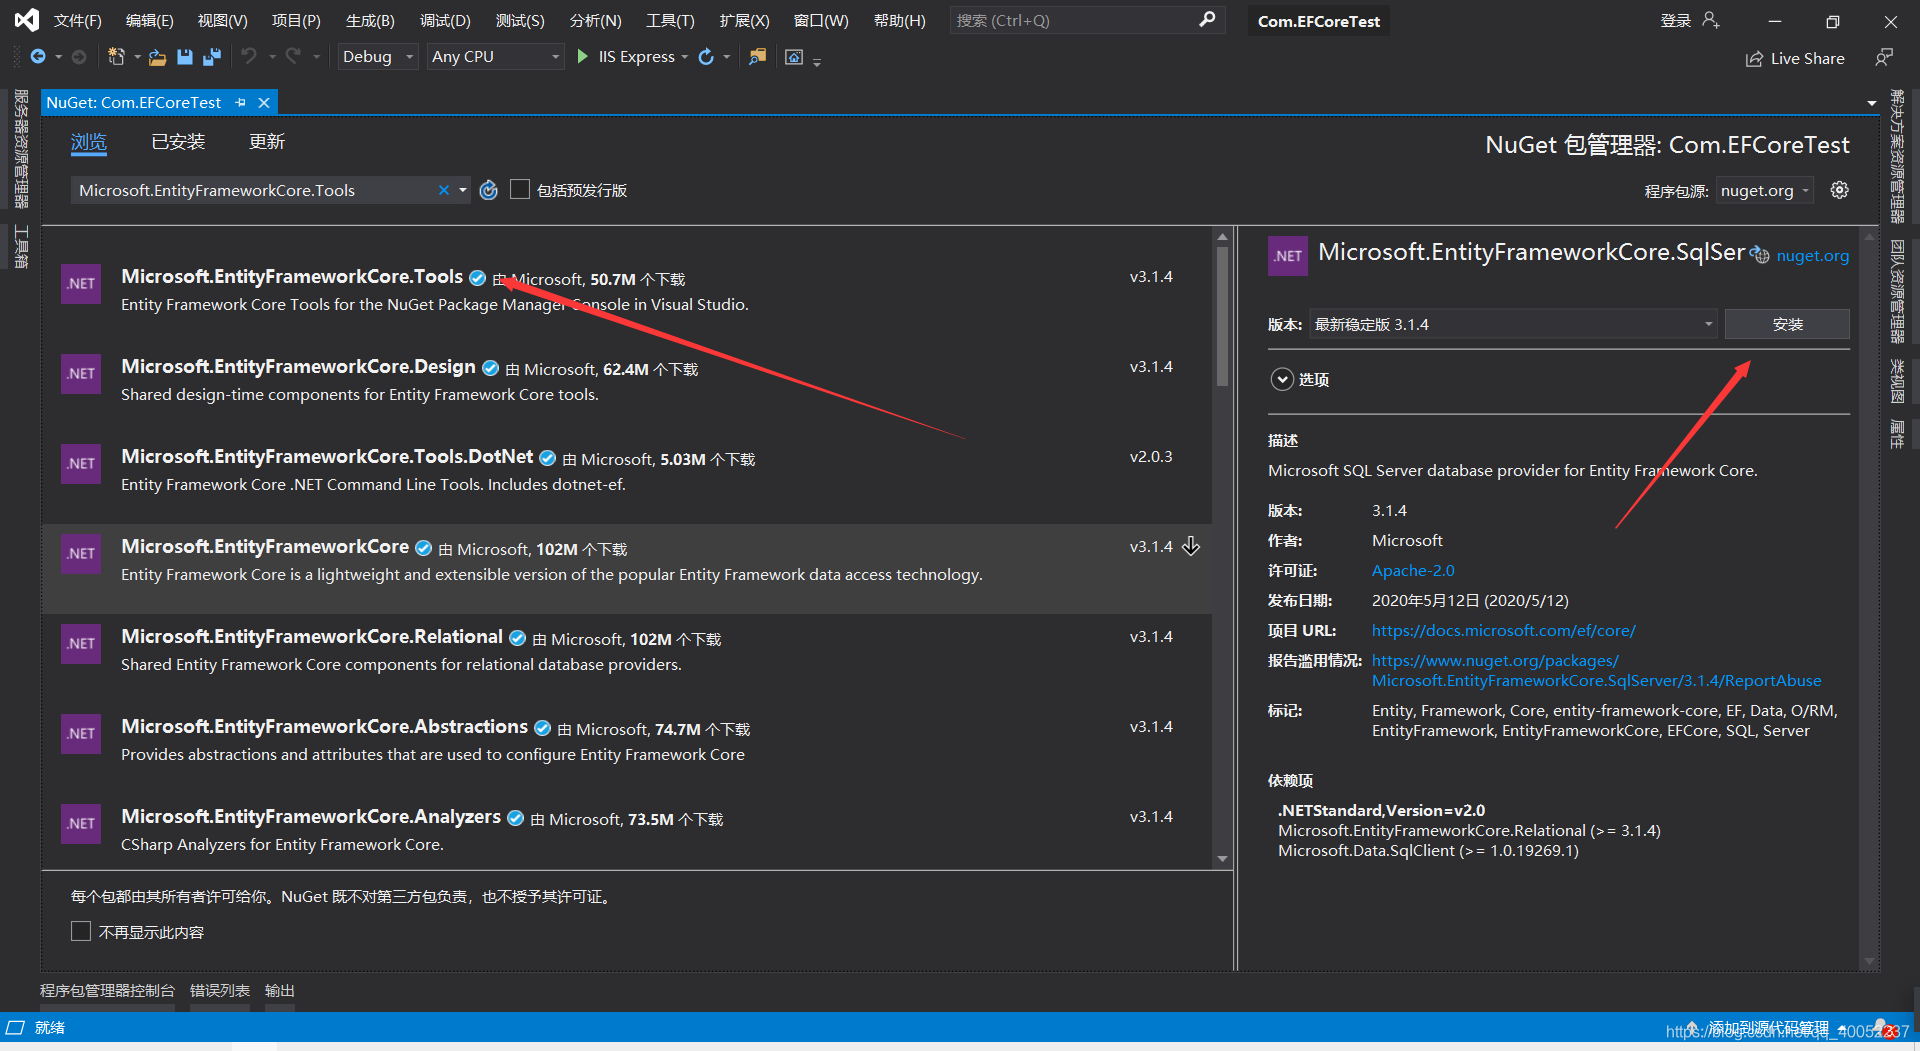Click download arrow on Microsoft.EntityFrameworkCore row
1920x1051 pixels.
1191,546
